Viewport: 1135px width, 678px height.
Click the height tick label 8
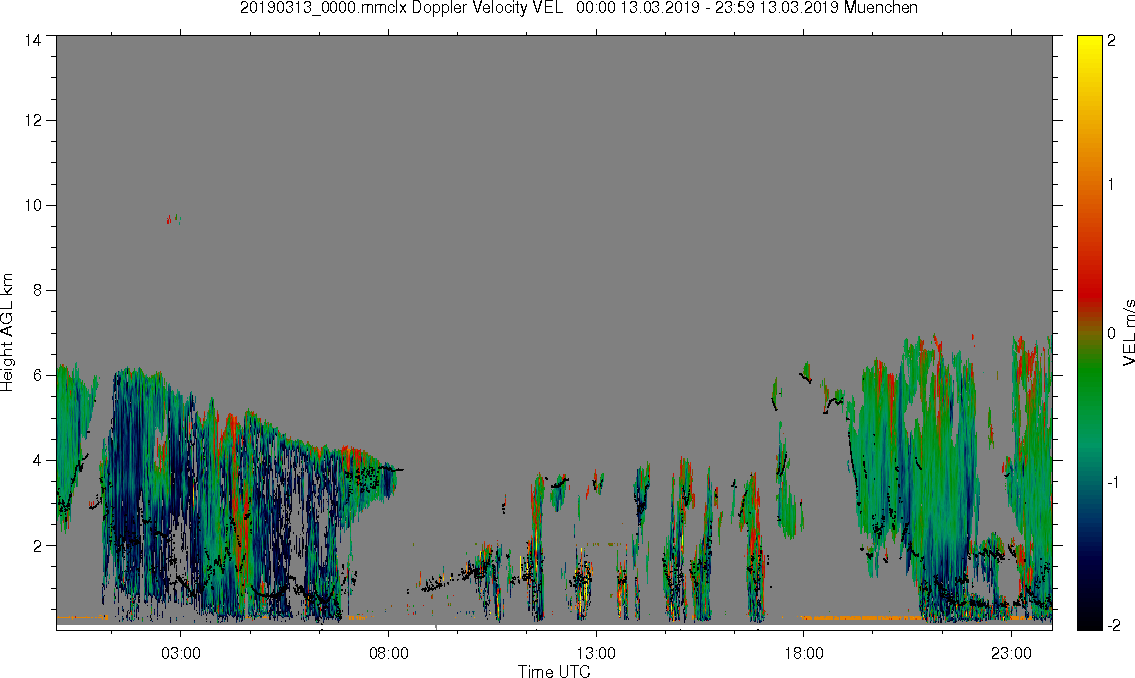click(x=37, y=290)
